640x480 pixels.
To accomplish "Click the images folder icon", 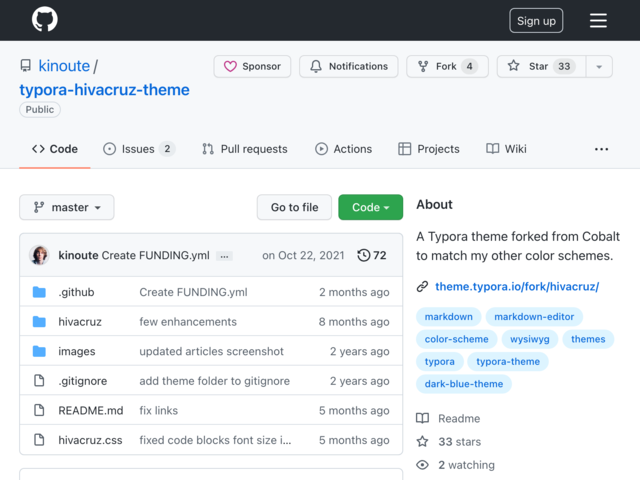I will pos(39,351).
